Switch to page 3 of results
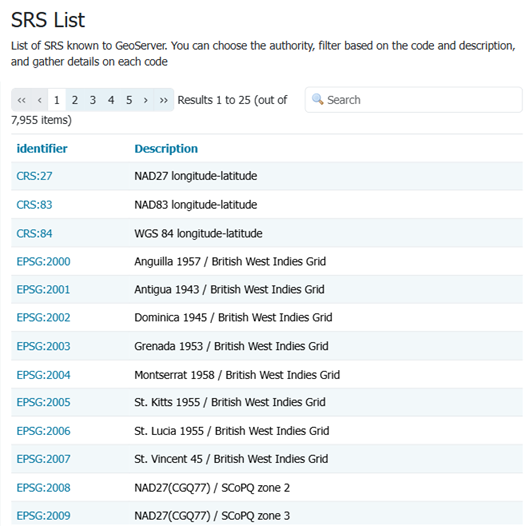The width and height of the screenshot is (529, 526). click(93, 100)
